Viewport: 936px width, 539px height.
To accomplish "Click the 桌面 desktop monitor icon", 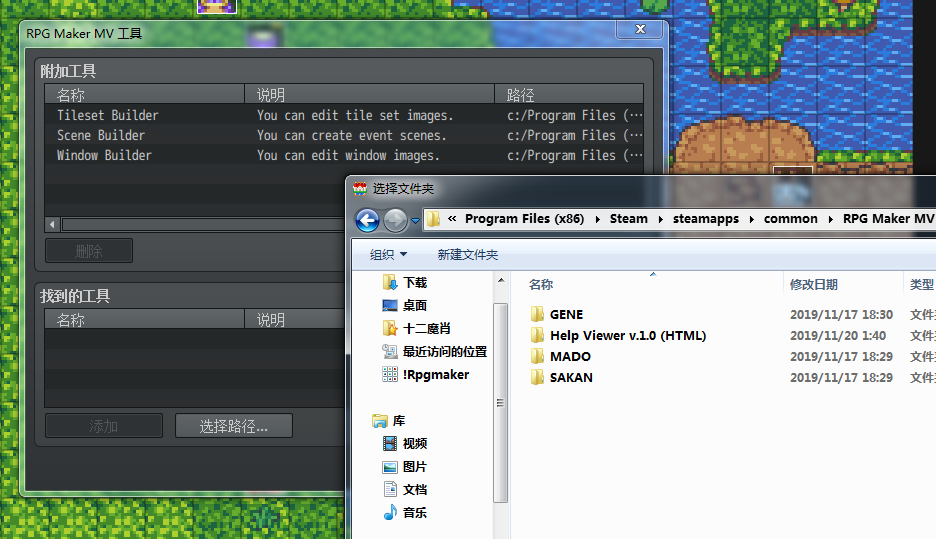I will (390, 306).
